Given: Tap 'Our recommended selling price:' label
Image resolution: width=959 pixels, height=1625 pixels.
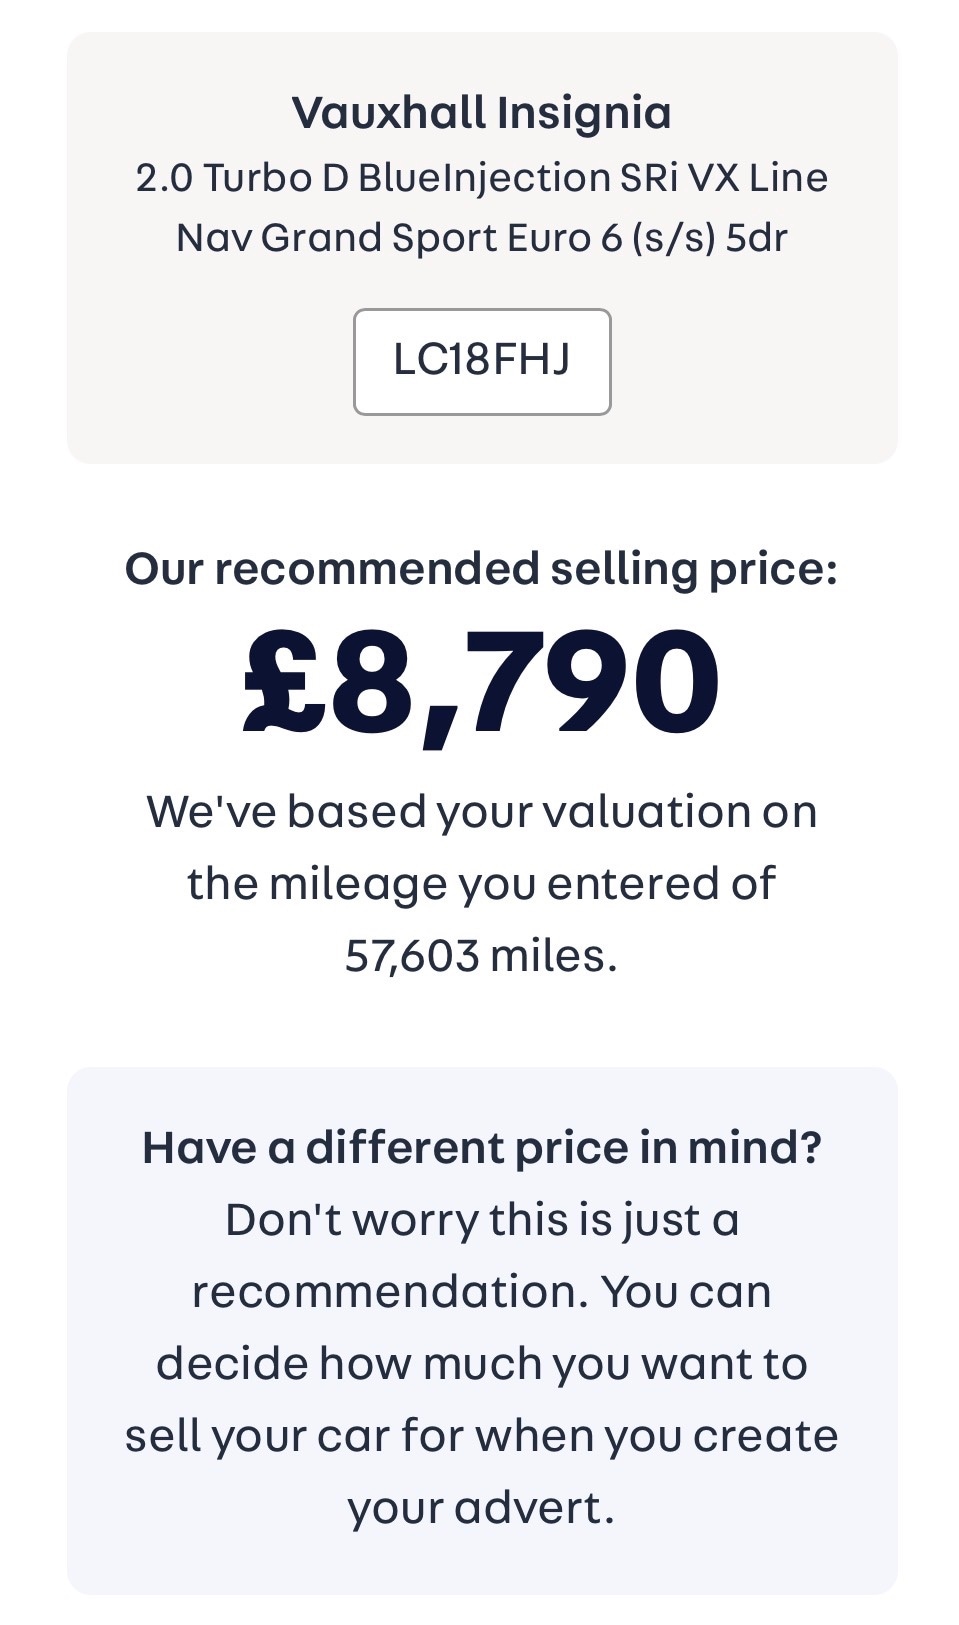Looking at the screenshot, I should tap(481, 568).
